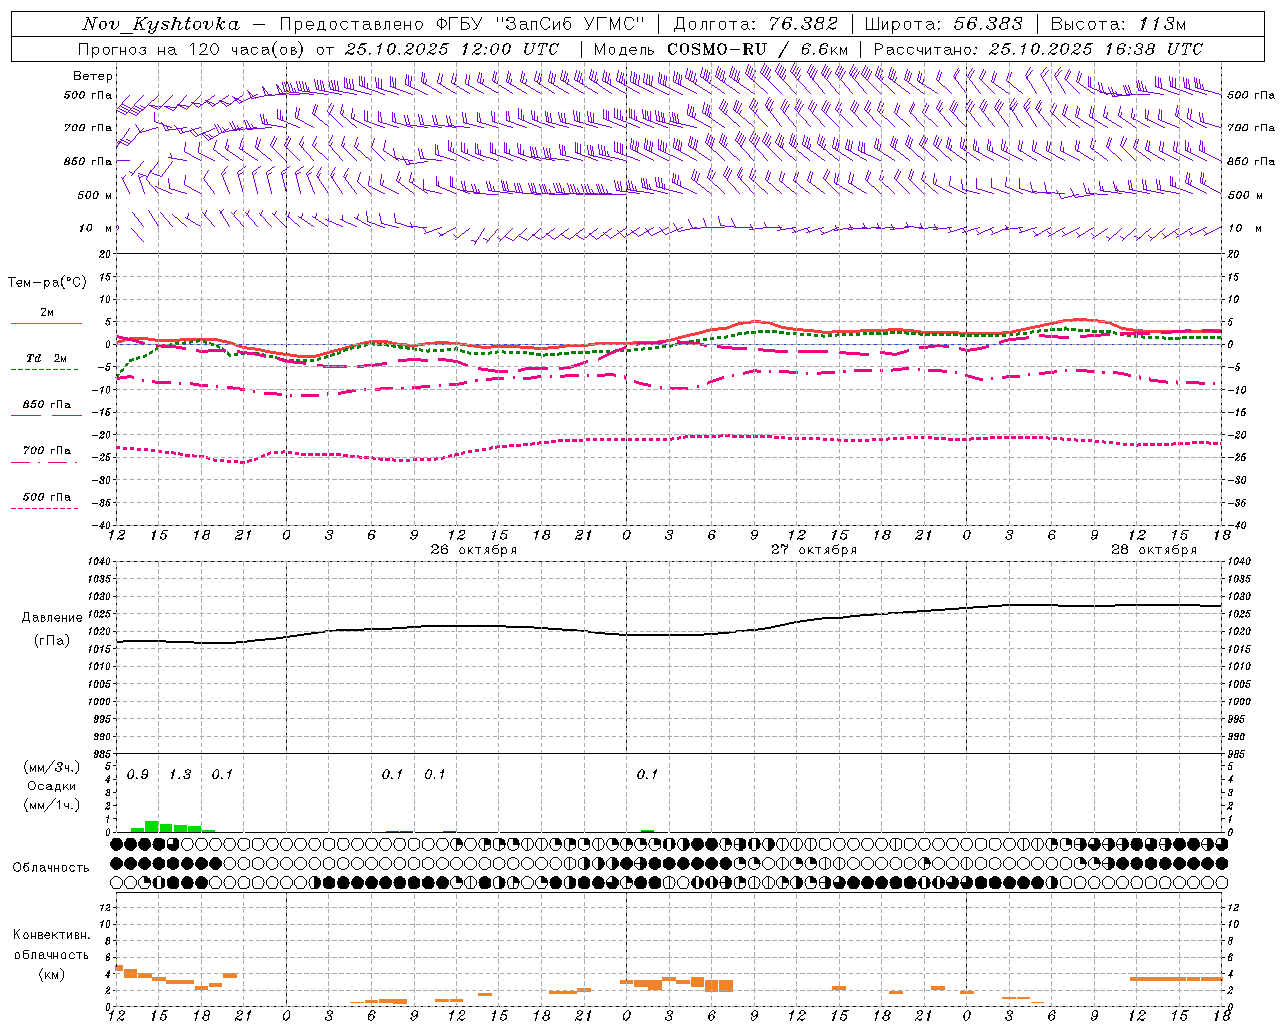The width and height of the screenshot is (1280, 1024).
Task: Click 'Рассчитано: 25.10.2025 16:38 UTC'
Action: point(1038,49)
